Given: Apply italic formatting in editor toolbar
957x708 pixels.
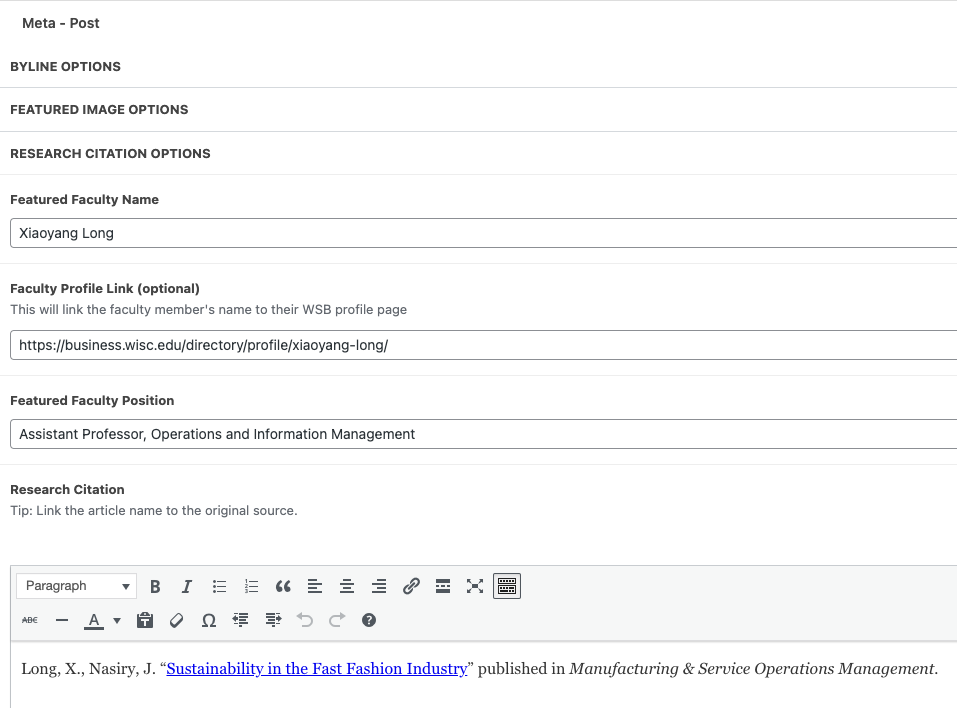Looking at the screenshot, I should [186, 587].
